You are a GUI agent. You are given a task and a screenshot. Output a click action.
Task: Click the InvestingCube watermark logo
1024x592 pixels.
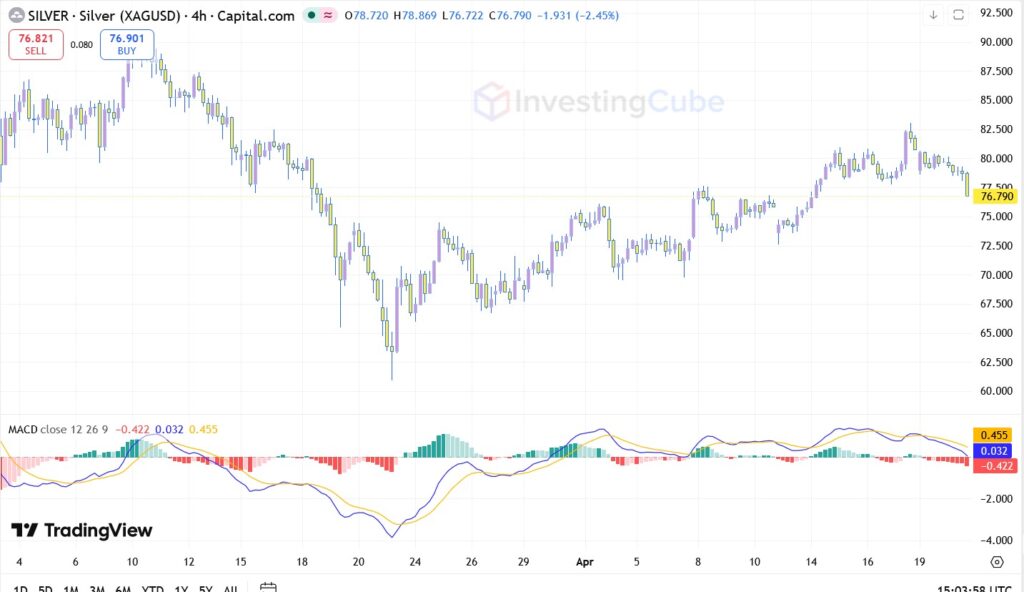599,102
